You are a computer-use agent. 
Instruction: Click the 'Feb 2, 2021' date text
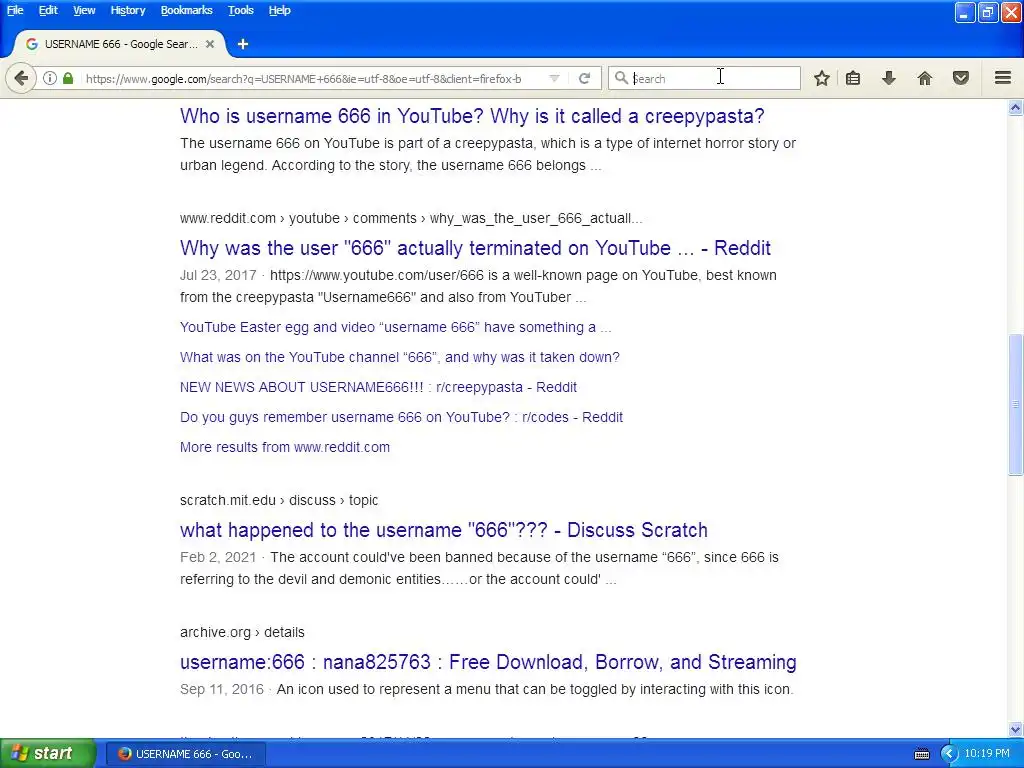click(218, 557)
